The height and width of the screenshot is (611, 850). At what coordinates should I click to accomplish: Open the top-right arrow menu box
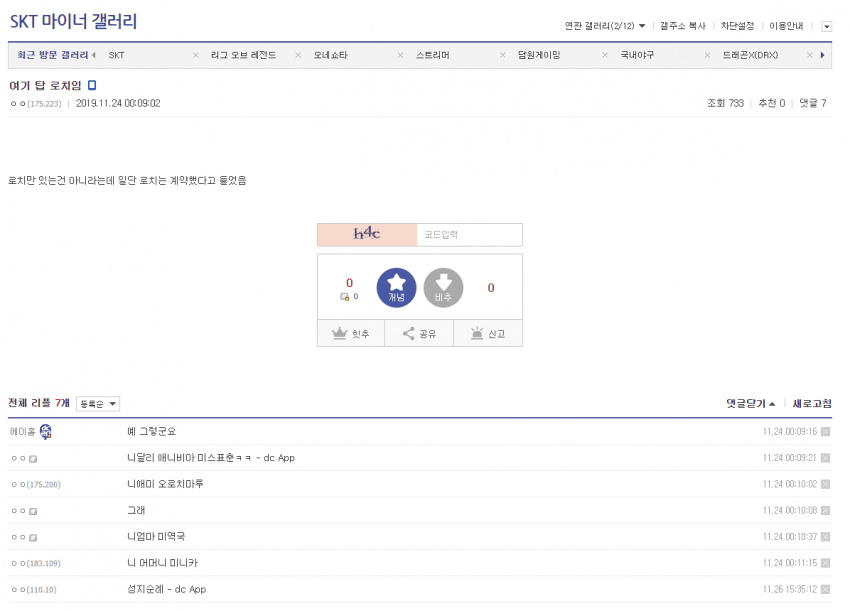pyautogui.click(x=826, y=26)
